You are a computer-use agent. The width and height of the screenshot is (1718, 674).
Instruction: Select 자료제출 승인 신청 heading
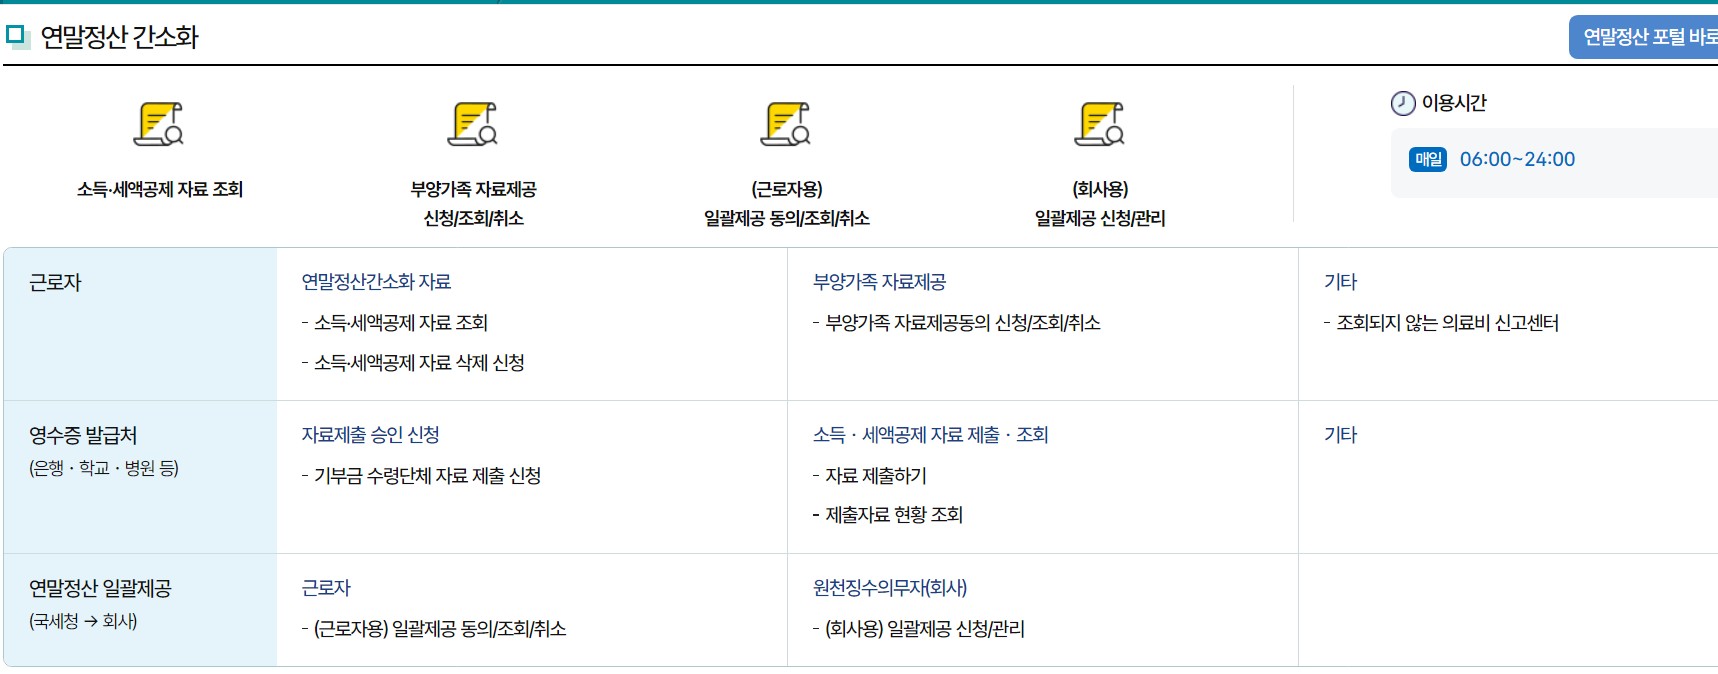coord(370,435)
